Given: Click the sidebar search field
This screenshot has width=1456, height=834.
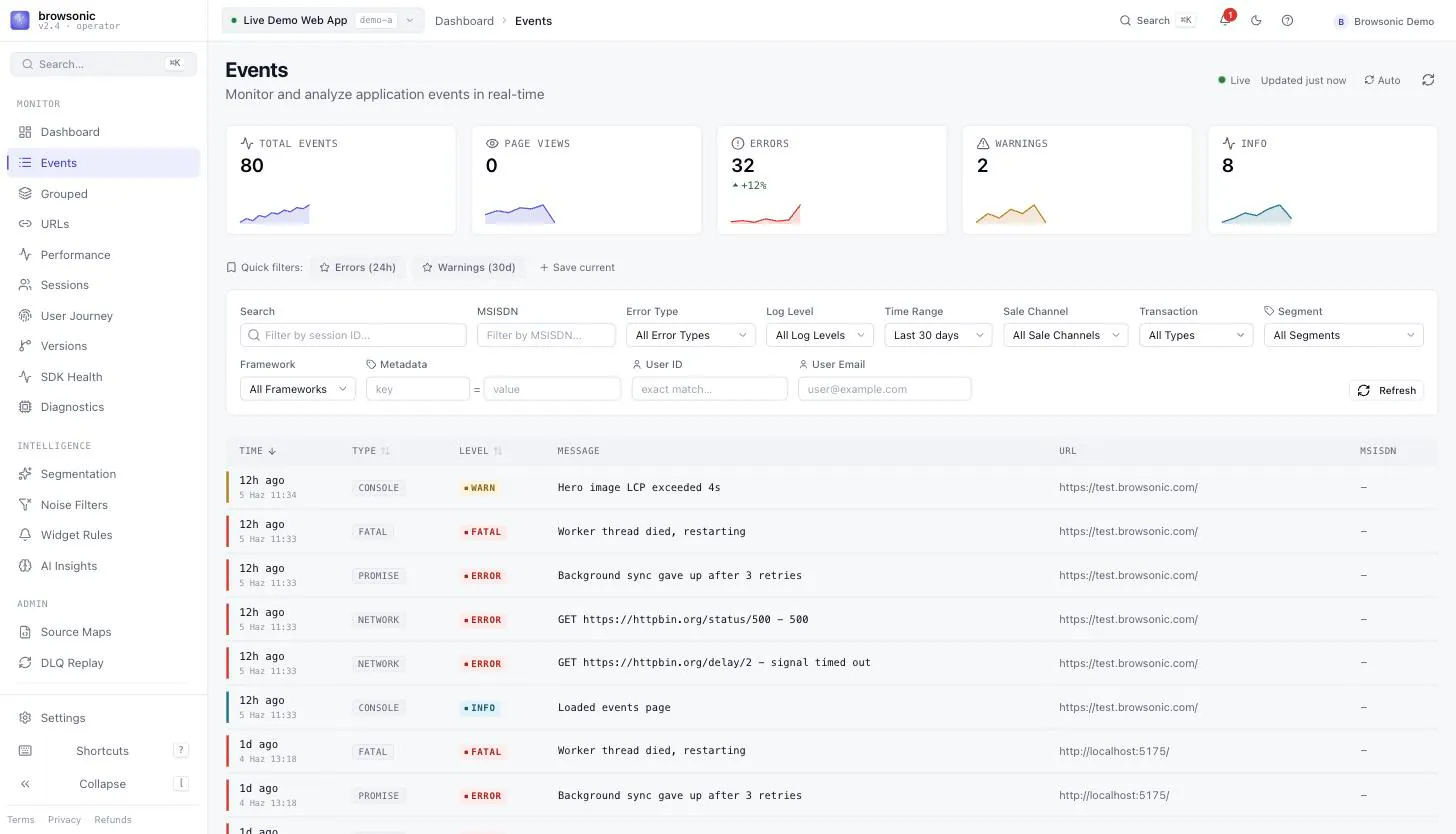Looking at the screenshot, I should tap(103, 64).
